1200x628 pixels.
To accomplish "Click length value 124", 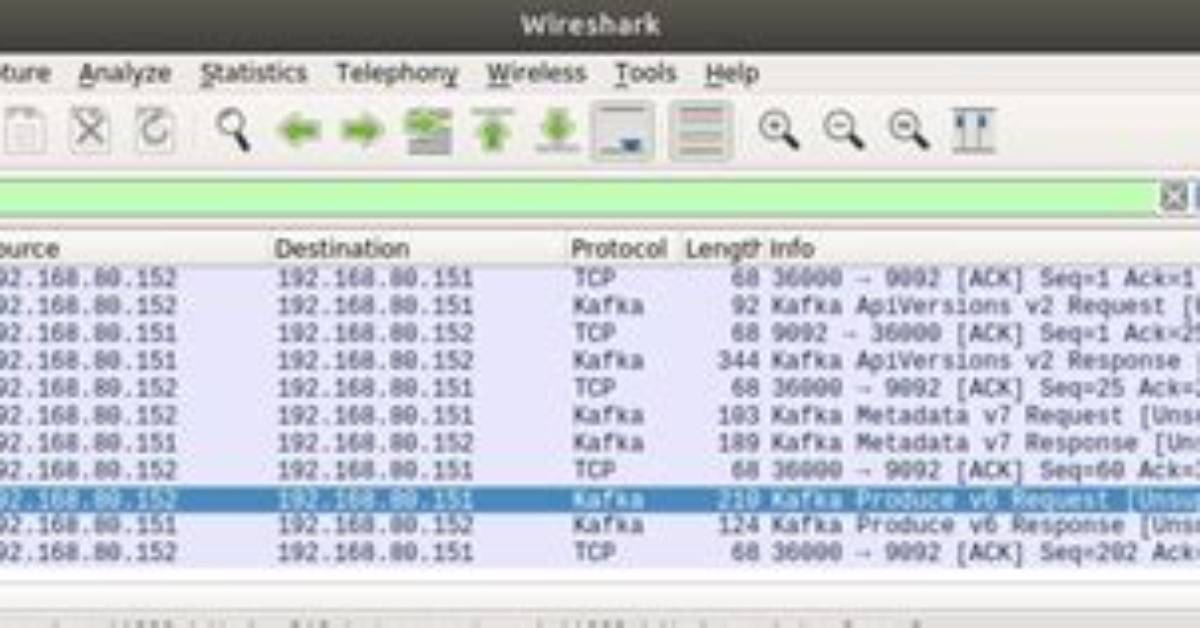I will tap(738, 525).
